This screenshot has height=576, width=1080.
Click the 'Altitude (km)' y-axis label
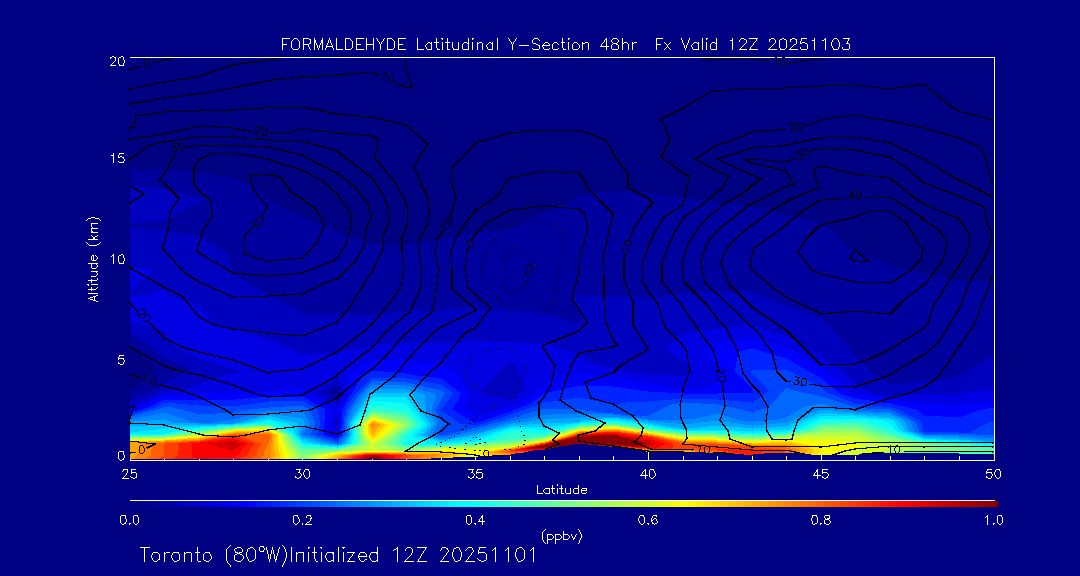93,258
